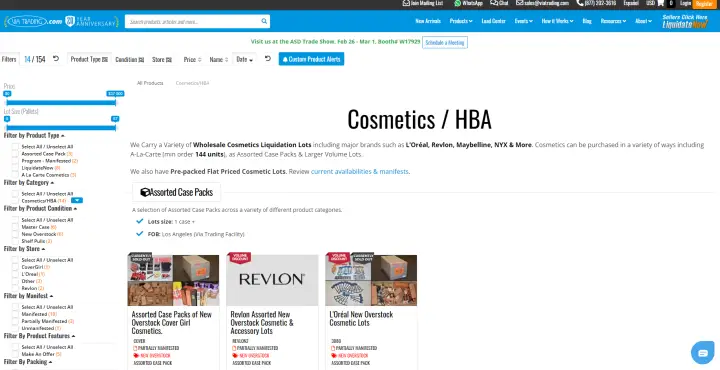Toggle the Cosmetics/HBA category checkbox
This screenshot has height=370, width=720.
pos(16,201)
